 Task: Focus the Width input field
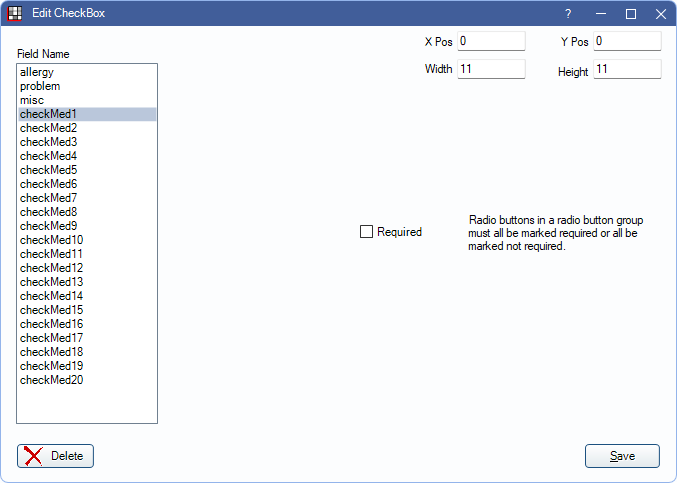point(490,69)
